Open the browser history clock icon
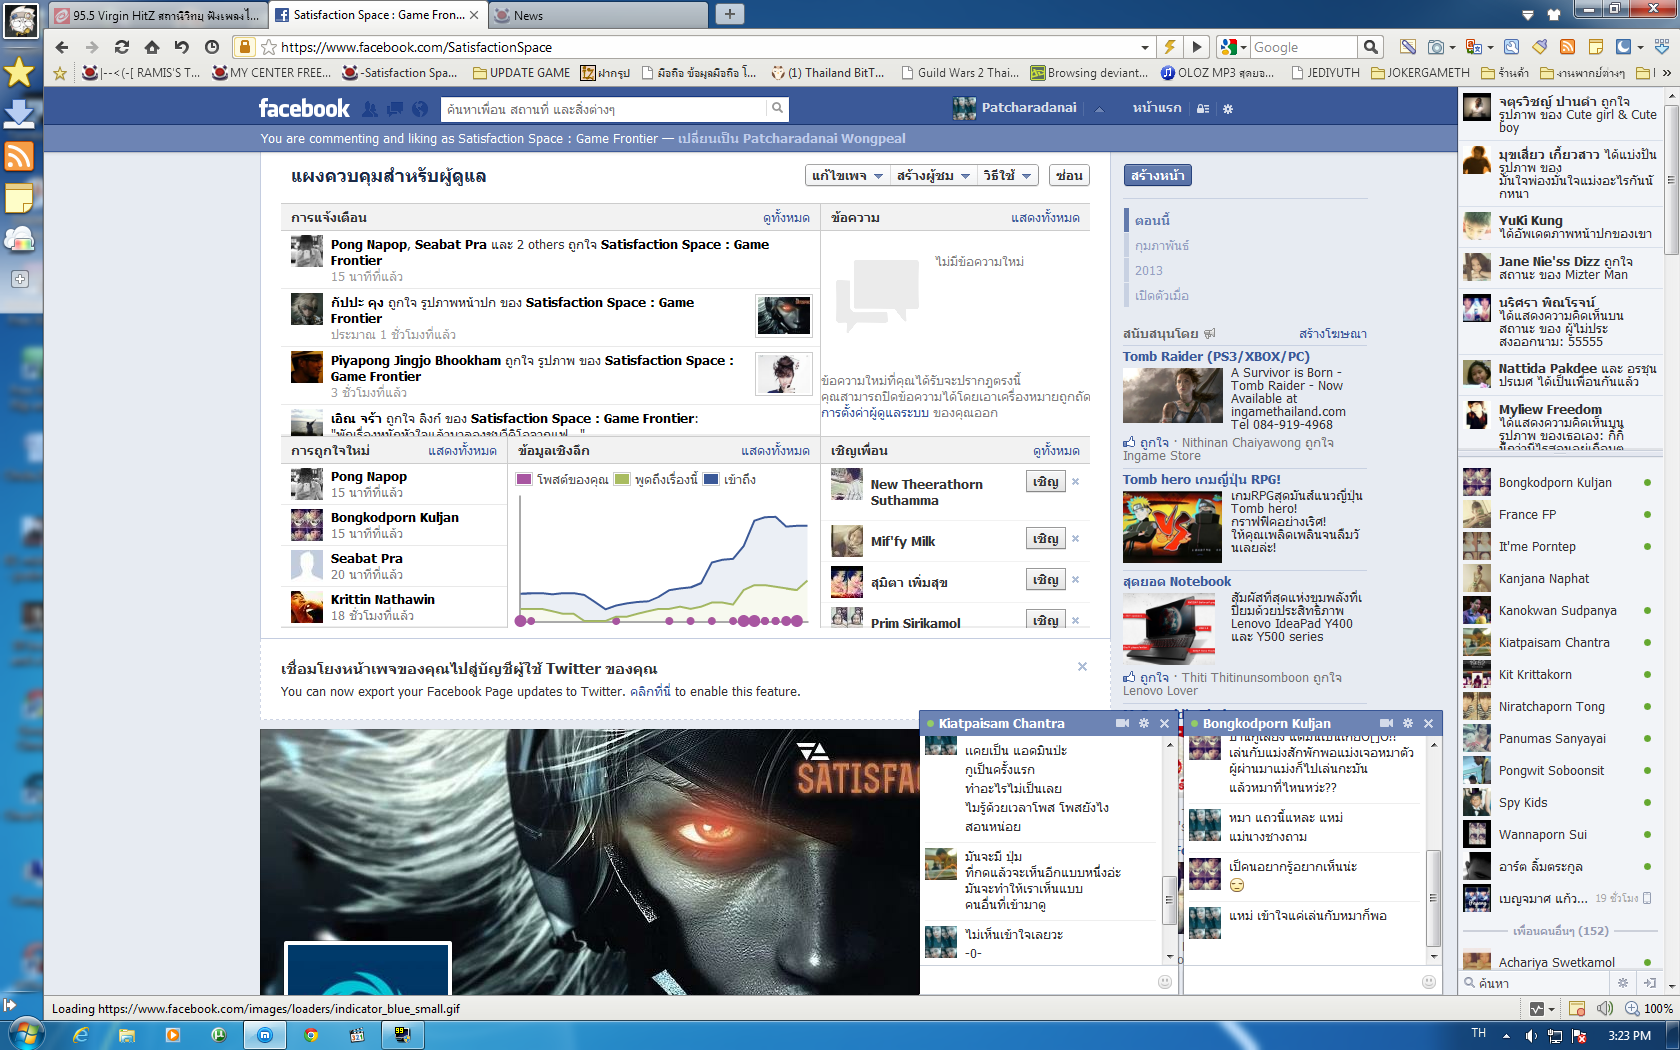 coord(212,47)
